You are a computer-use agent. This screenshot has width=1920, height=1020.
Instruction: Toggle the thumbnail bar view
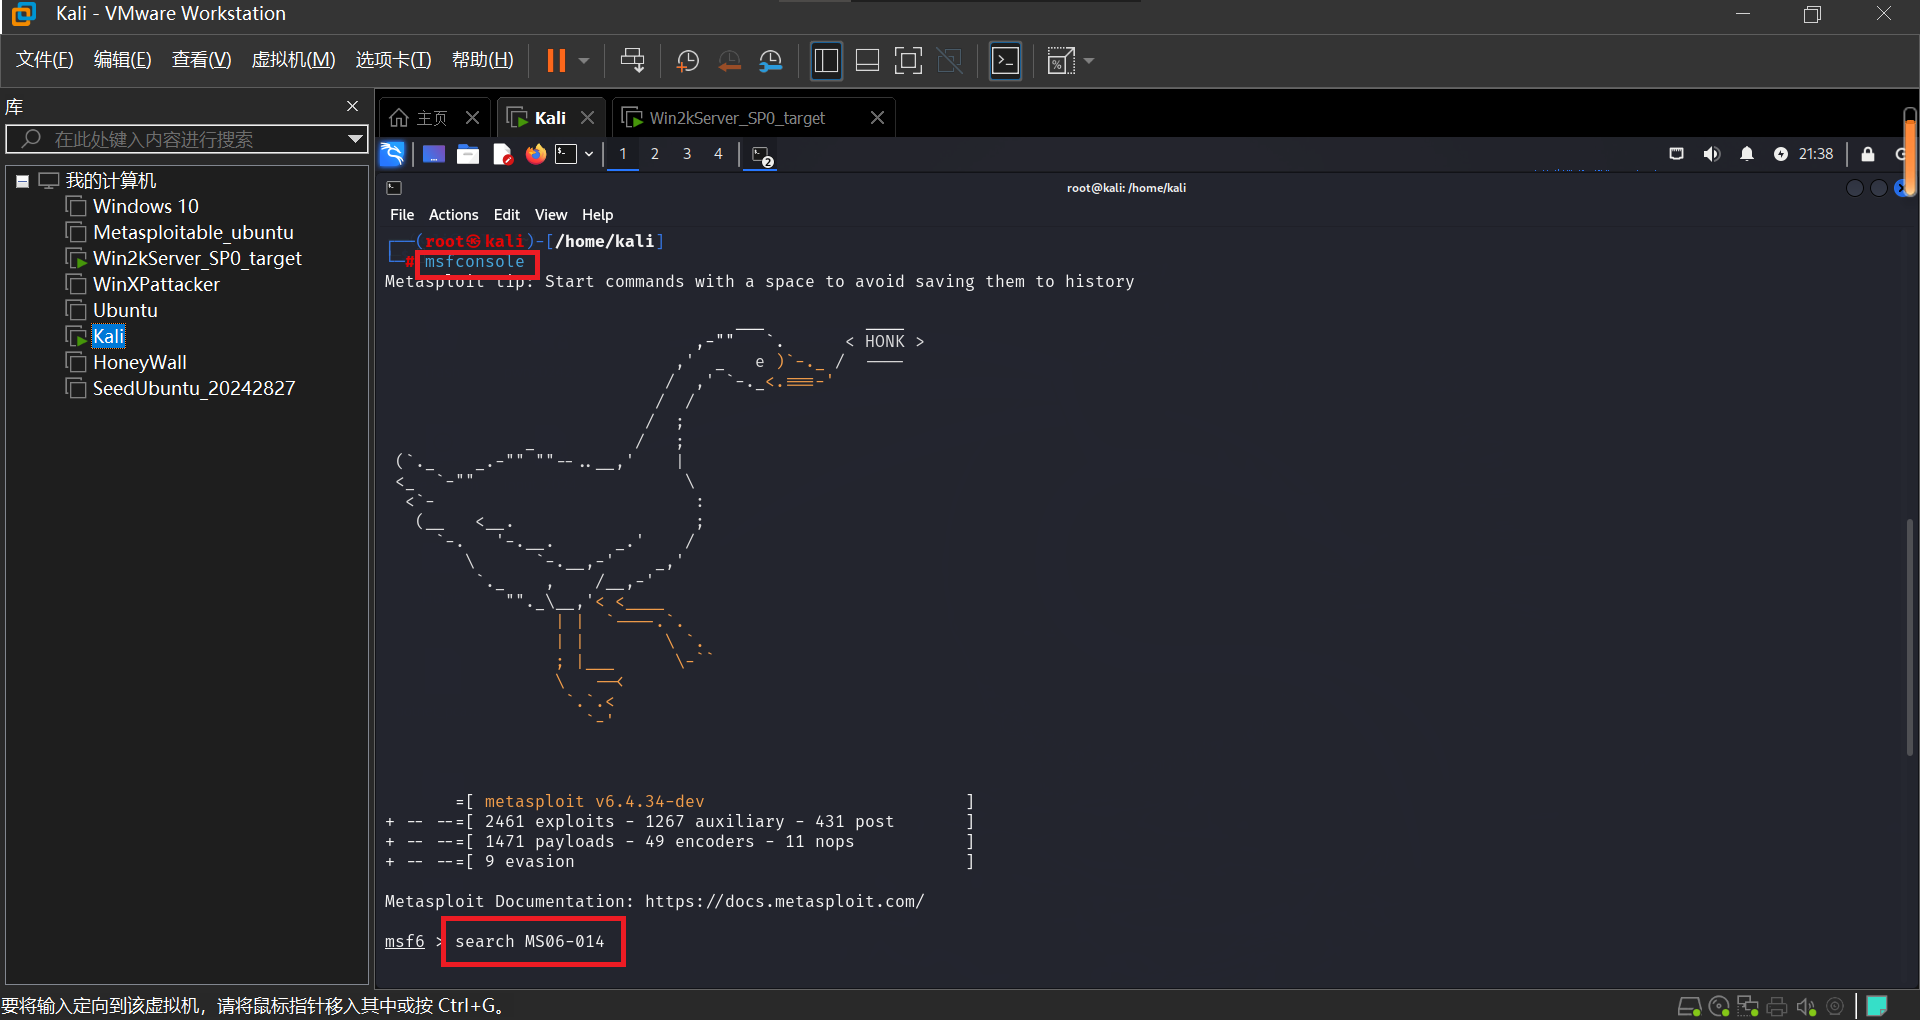click(867, 61)
